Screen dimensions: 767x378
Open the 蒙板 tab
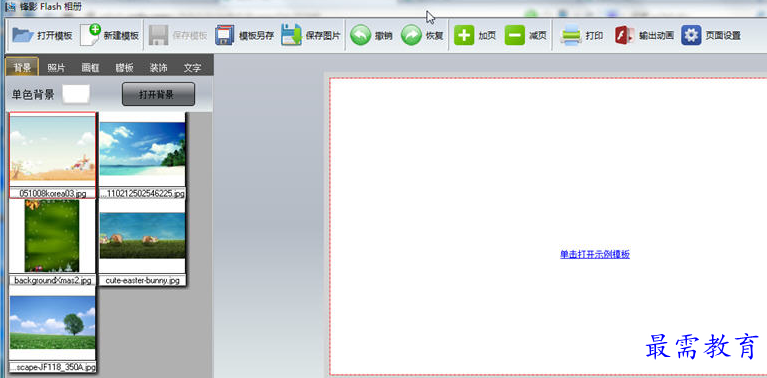click(x=124, y=67)
